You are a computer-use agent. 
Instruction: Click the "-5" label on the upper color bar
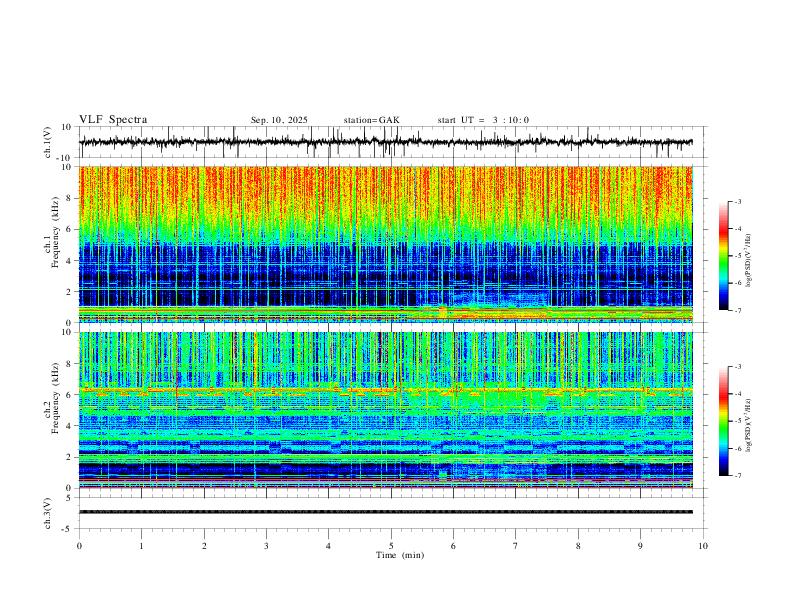(738, 256)
